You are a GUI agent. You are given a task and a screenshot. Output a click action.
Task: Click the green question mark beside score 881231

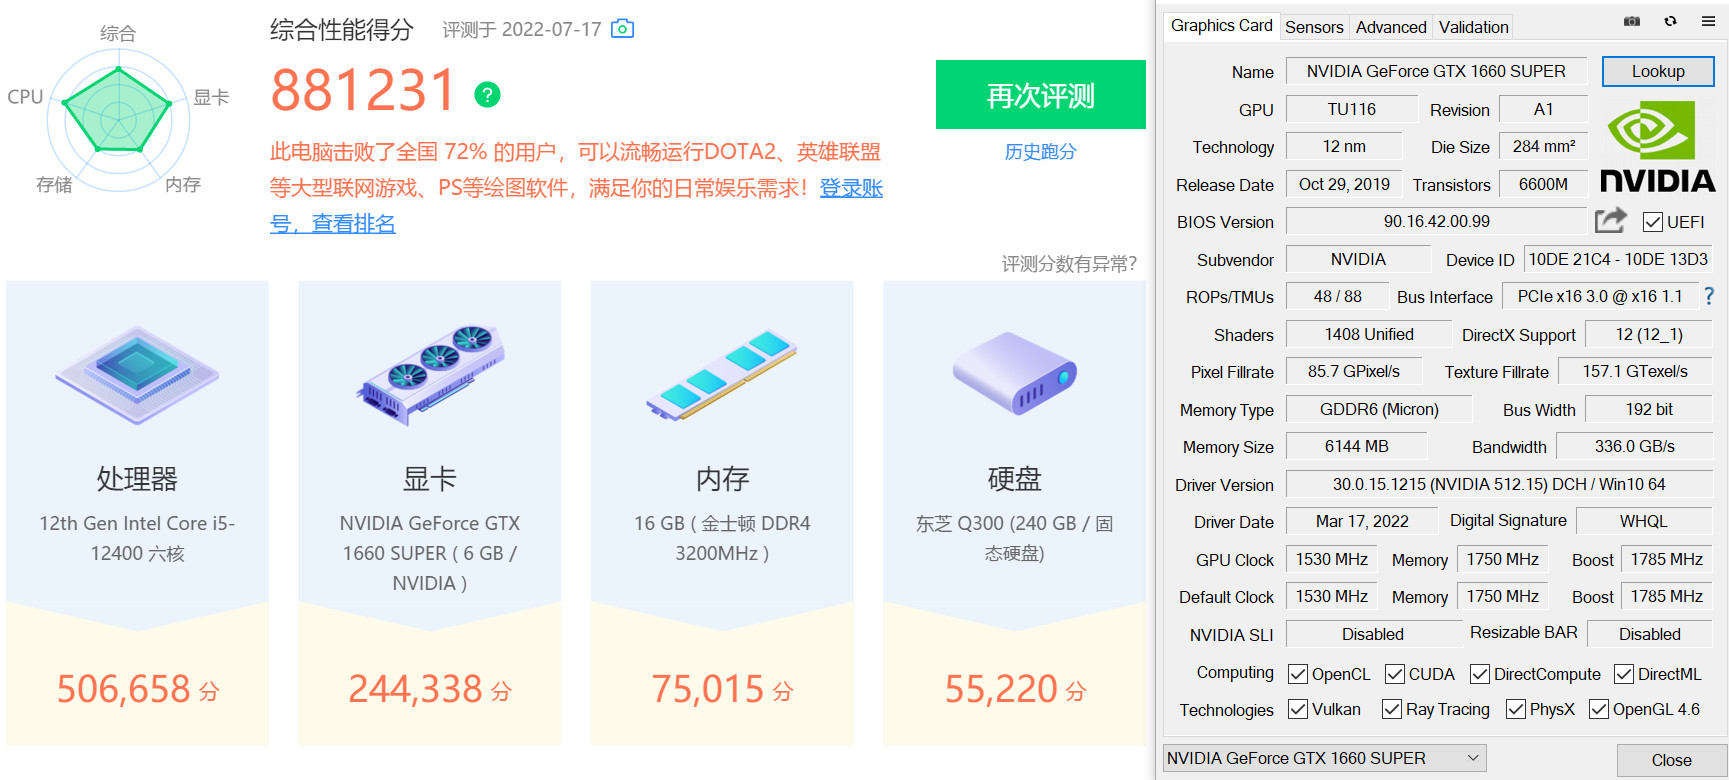tap(487, 95)
